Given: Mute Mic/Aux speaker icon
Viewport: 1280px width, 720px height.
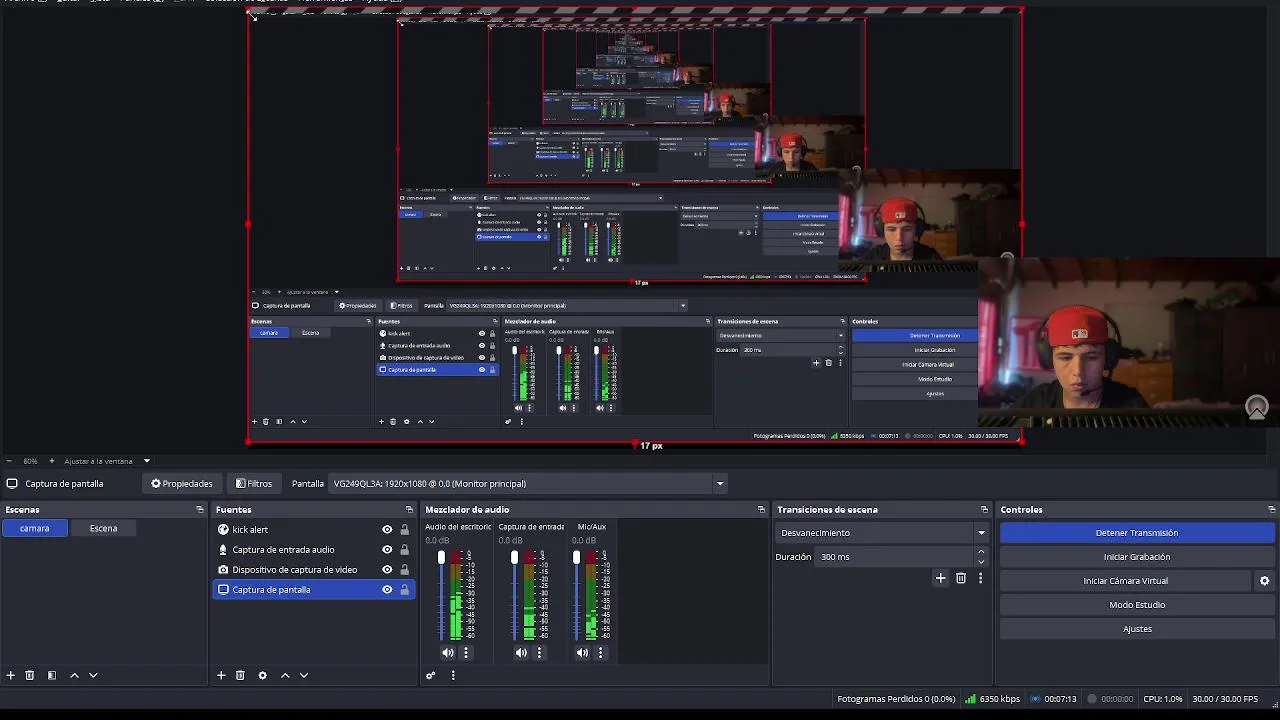Looking at the screenshot, I should tap(583, 652).
